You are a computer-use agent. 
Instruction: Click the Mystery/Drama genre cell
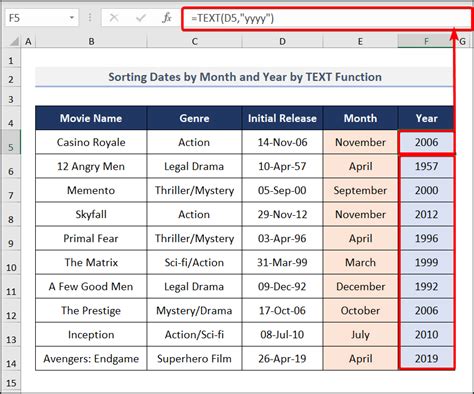click(194, 310)
